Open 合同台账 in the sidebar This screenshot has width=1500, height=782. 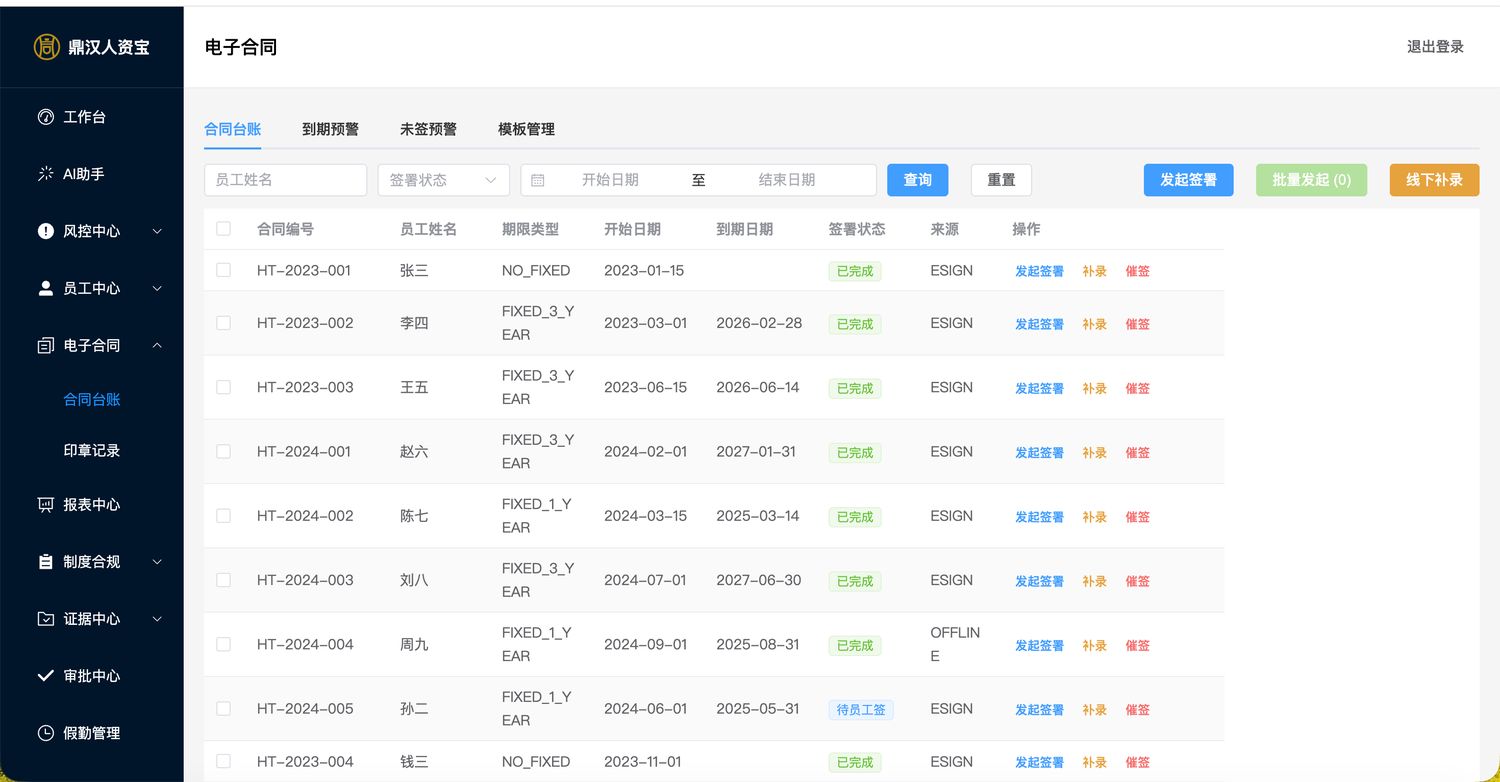click(92, 399)
